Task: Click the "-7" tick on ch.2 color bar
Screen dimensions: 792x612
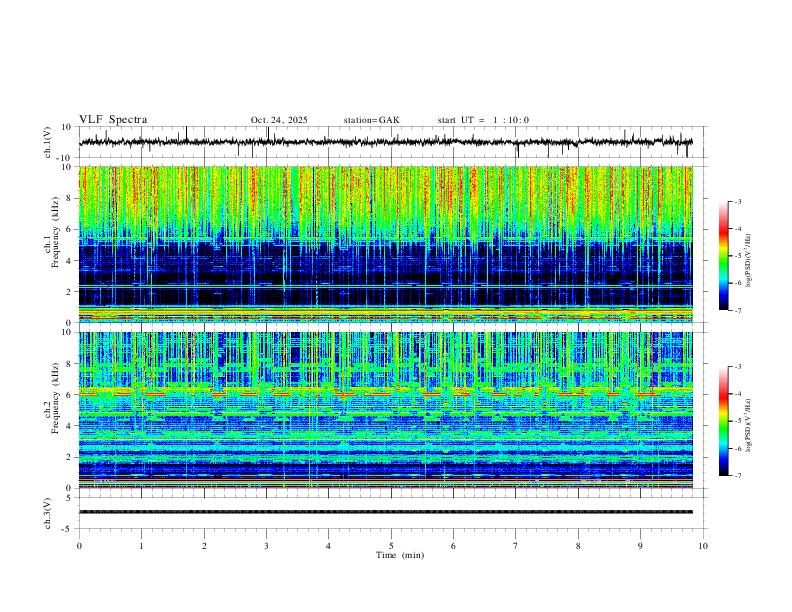Action: point(737,476)
